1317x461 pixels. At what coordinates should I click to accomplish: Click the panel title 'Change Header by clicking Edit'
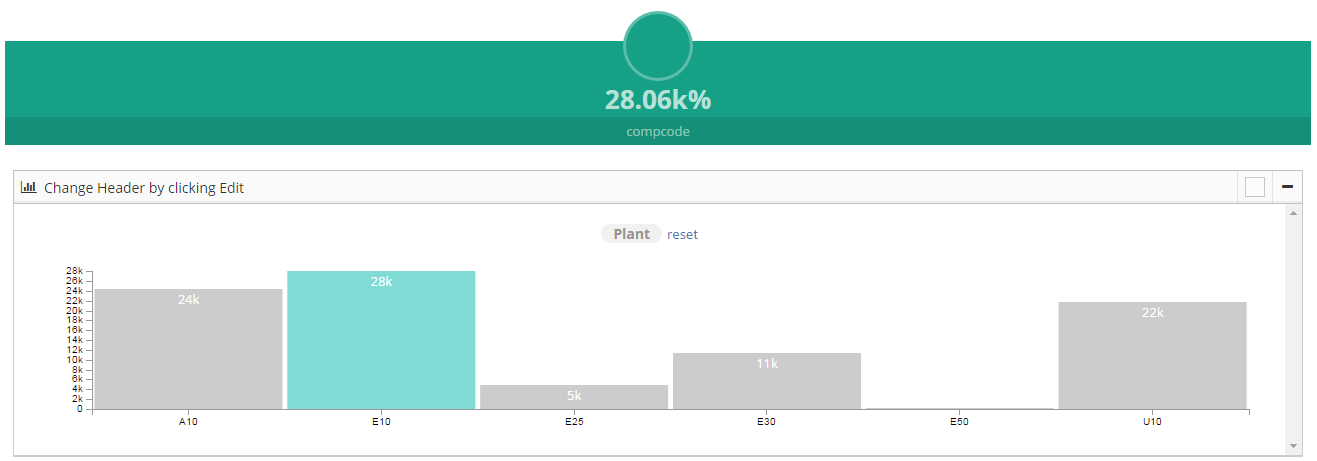click(x=144, y=187)
